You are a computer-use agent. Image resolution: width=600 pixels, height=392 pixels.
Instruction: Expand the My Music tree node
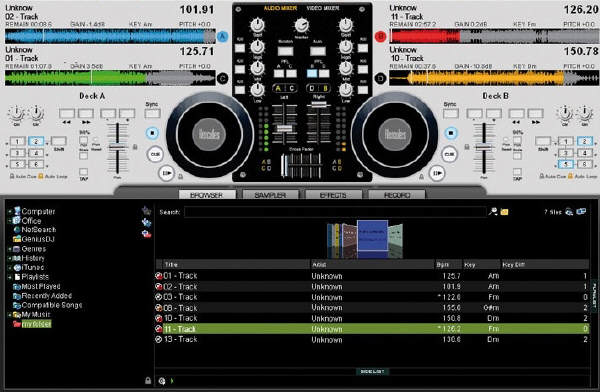tap(10, 315)
